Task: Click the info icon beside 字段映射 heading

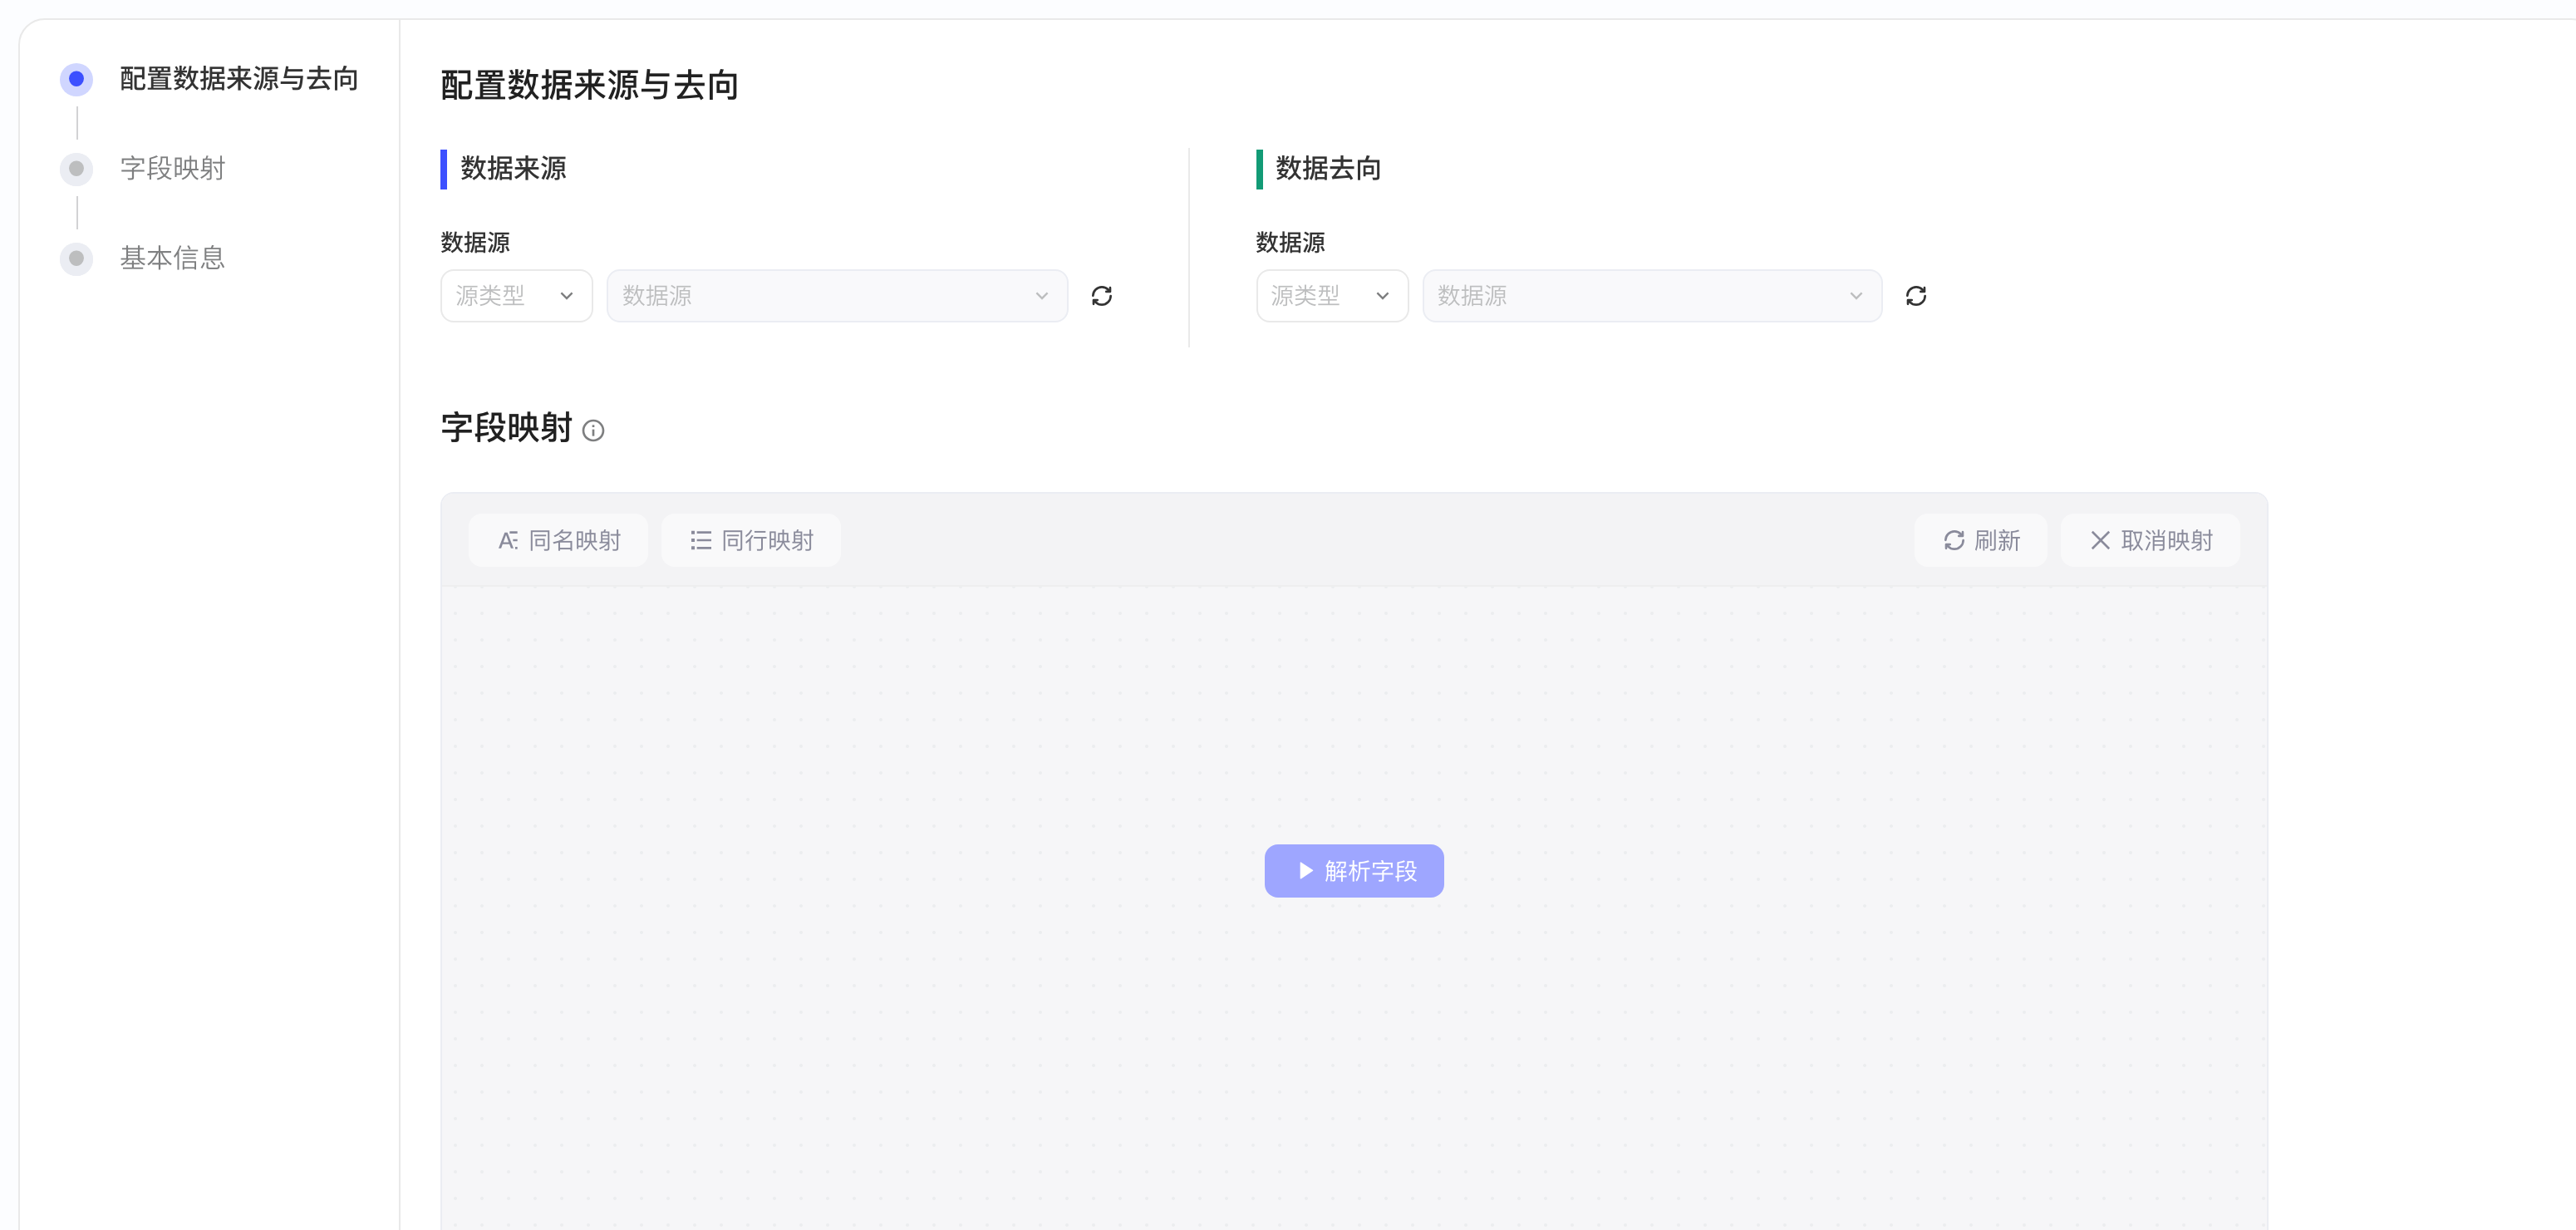Action: click(593, 431)
